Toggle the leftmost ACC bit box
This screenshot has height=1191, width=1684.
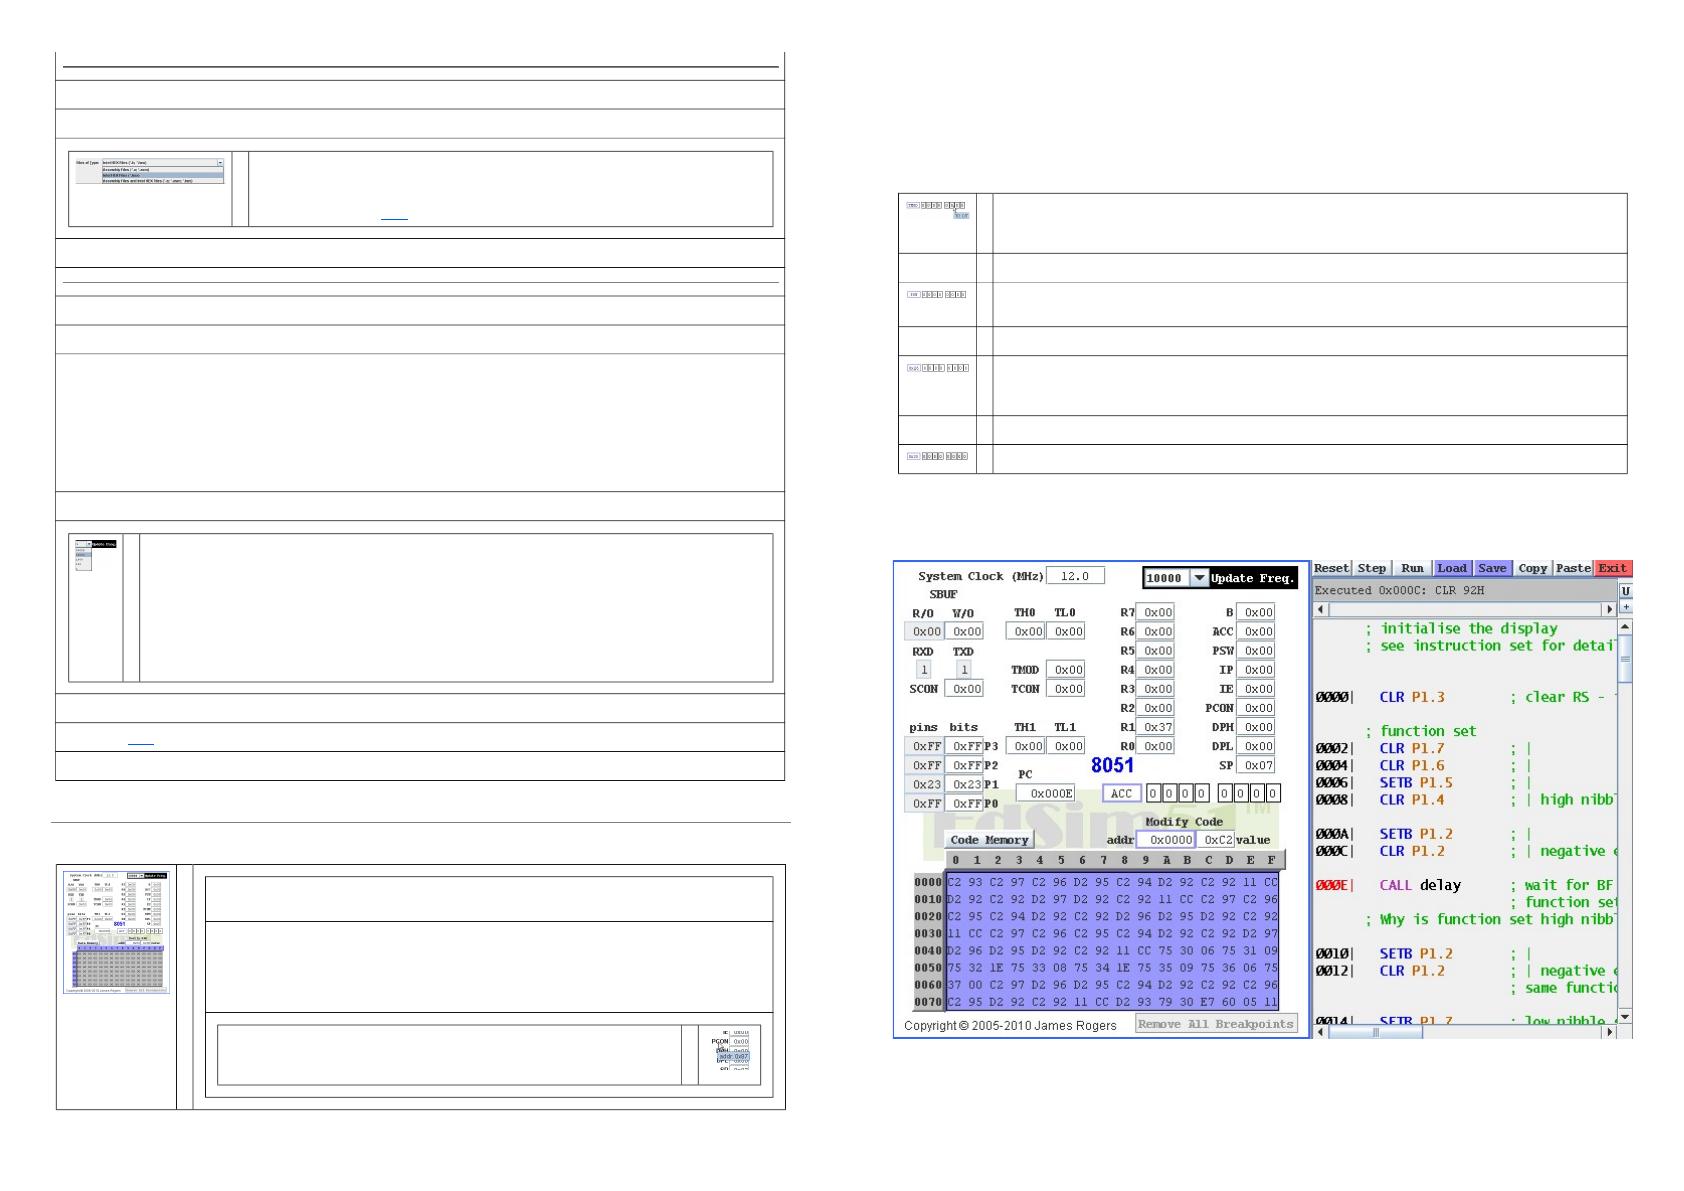click(x=1153, y=793)
